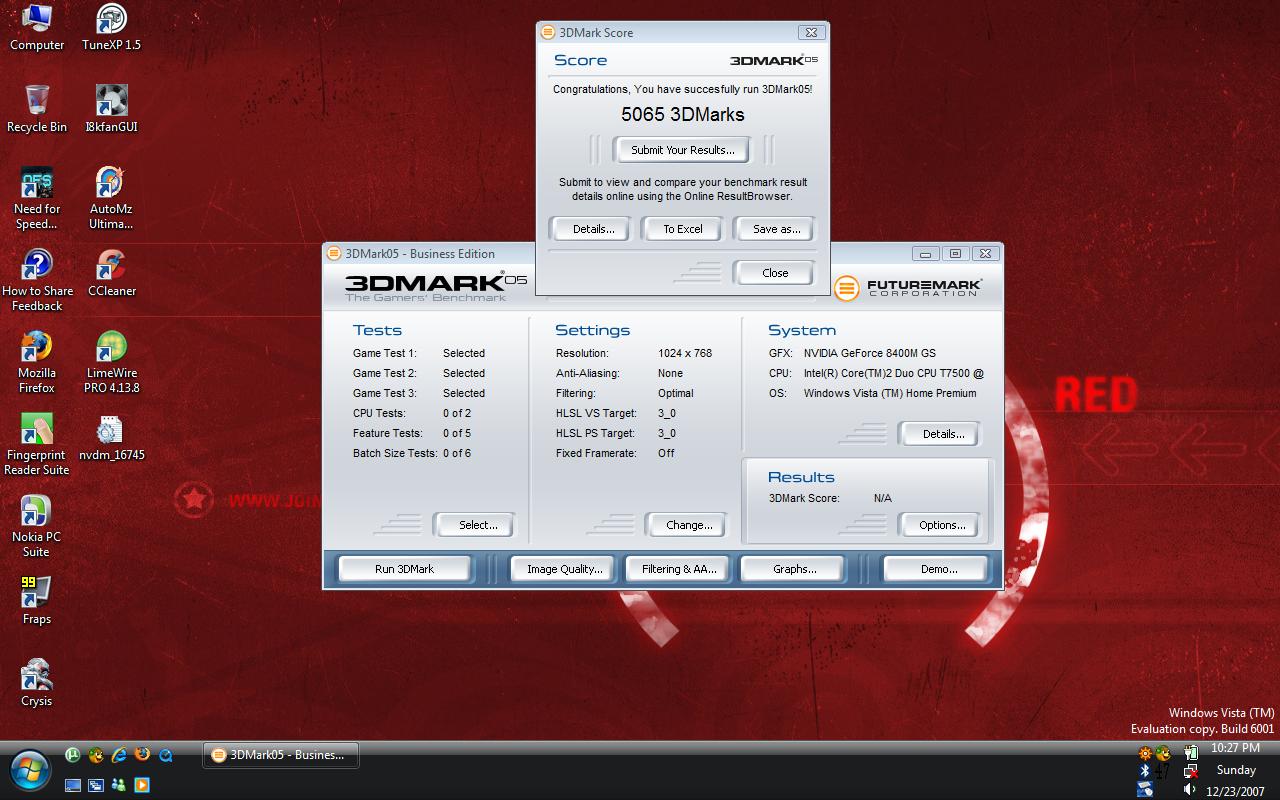Screen dimensions: 1280x800
Task: Open the Windows Start orb
Action: 29,770
